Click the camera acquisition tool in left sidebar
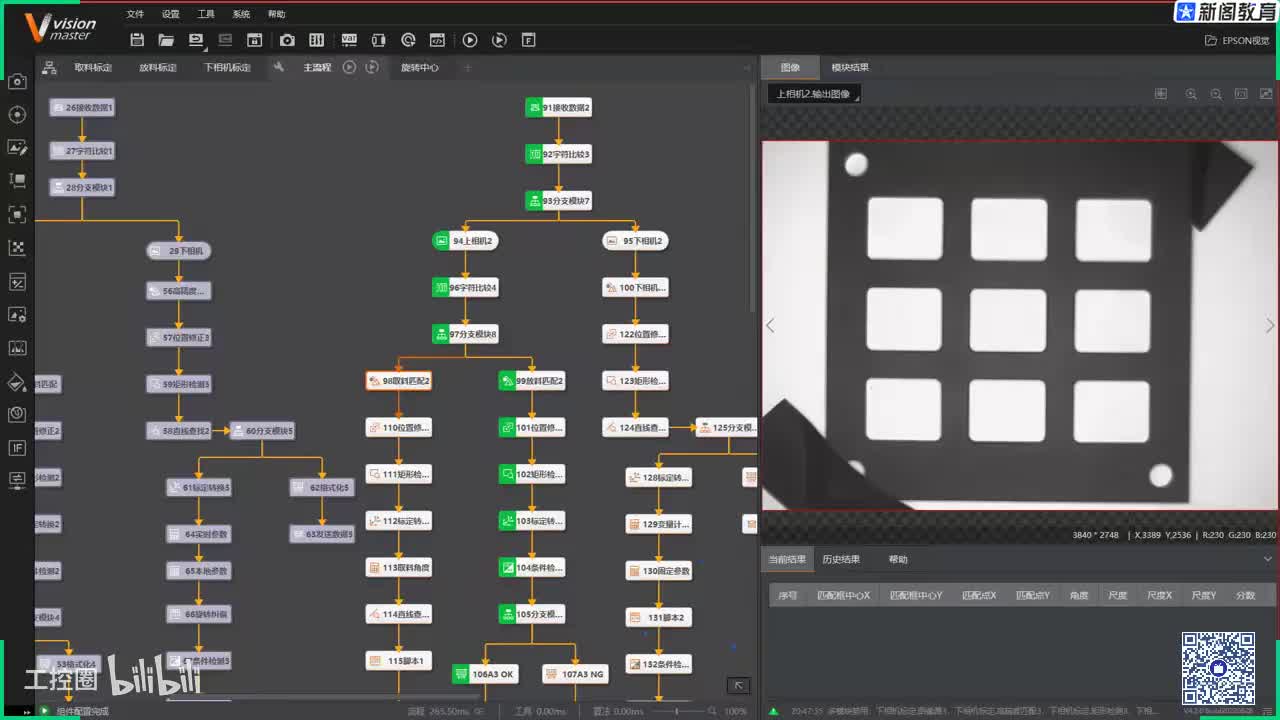This screenshot has height=720, width=1280. point(17,81)
